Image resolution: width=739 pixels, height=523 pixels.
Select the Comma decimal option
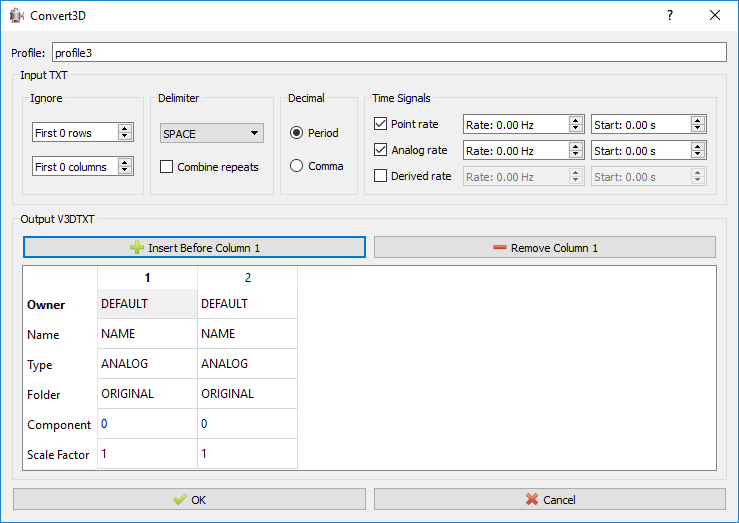click(x=297, y=166)
